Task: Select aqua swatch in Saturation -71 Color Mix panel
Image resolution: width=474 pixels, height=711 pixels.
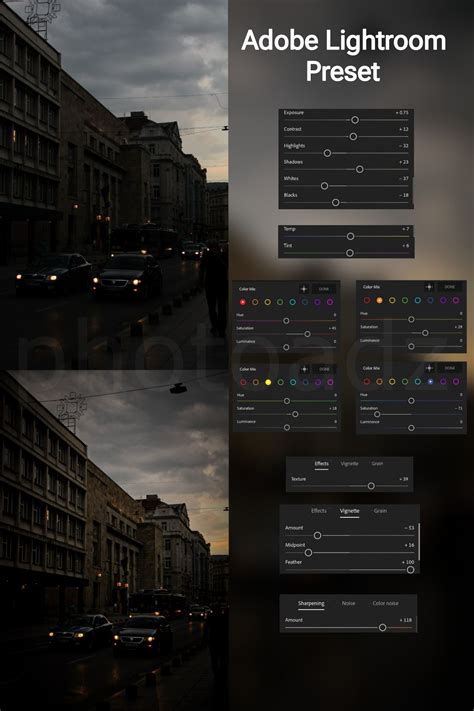Action: pyautogui.click(x=417, y=381)
